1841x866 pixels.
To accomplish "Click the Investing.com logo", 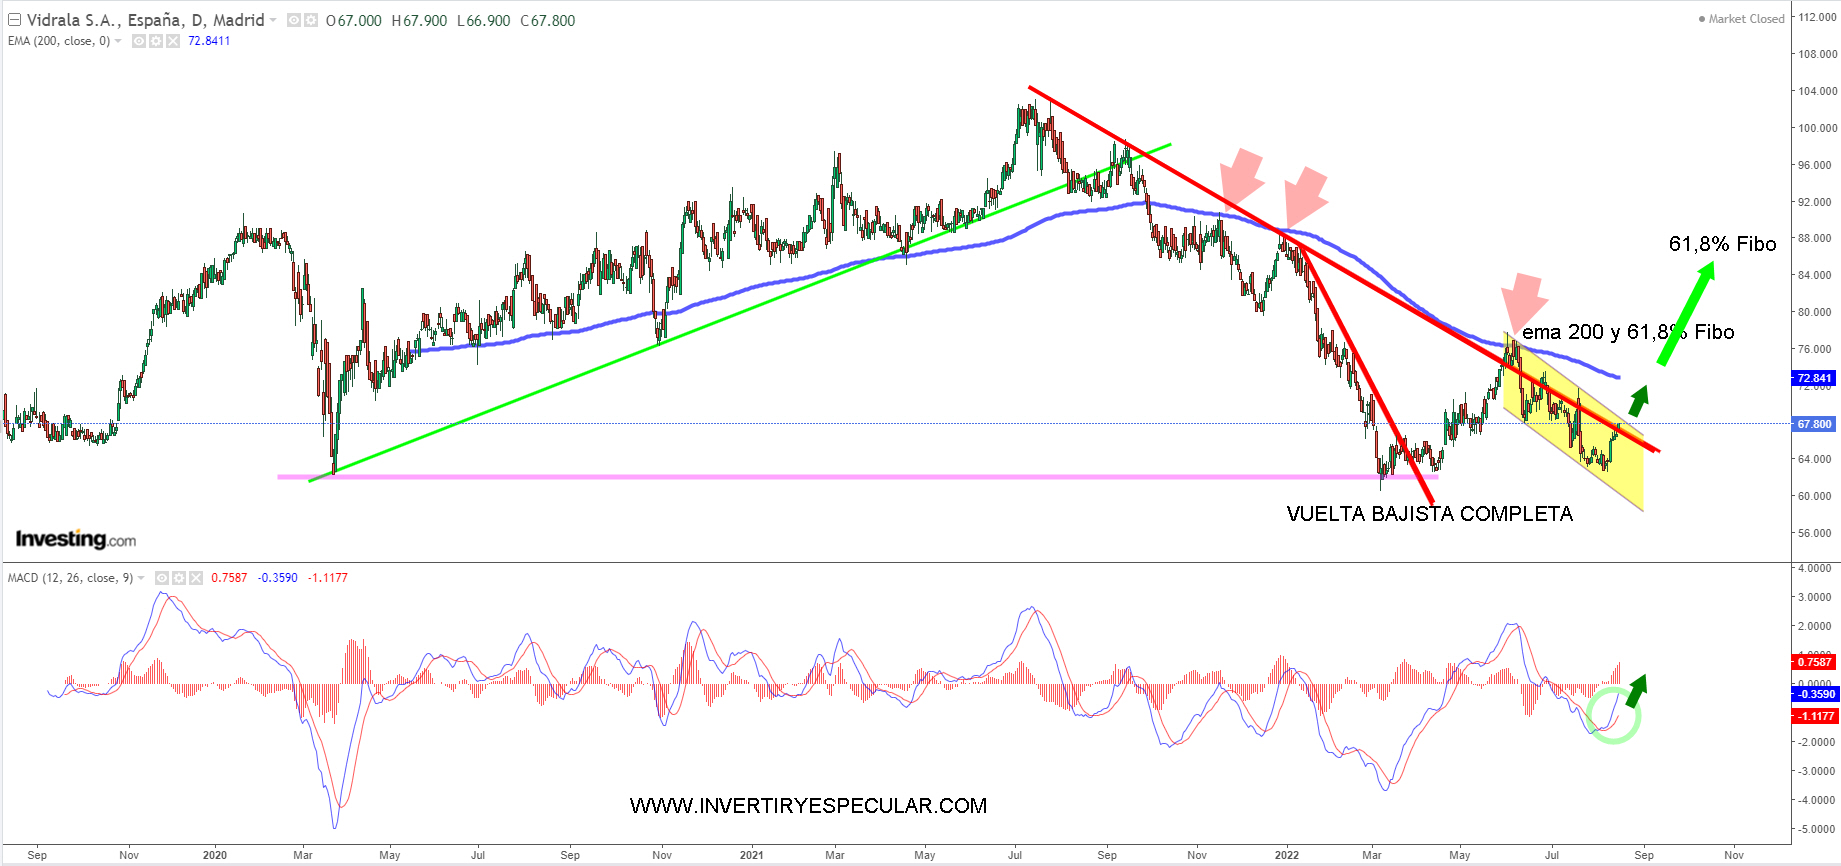I will click(76, 540).
